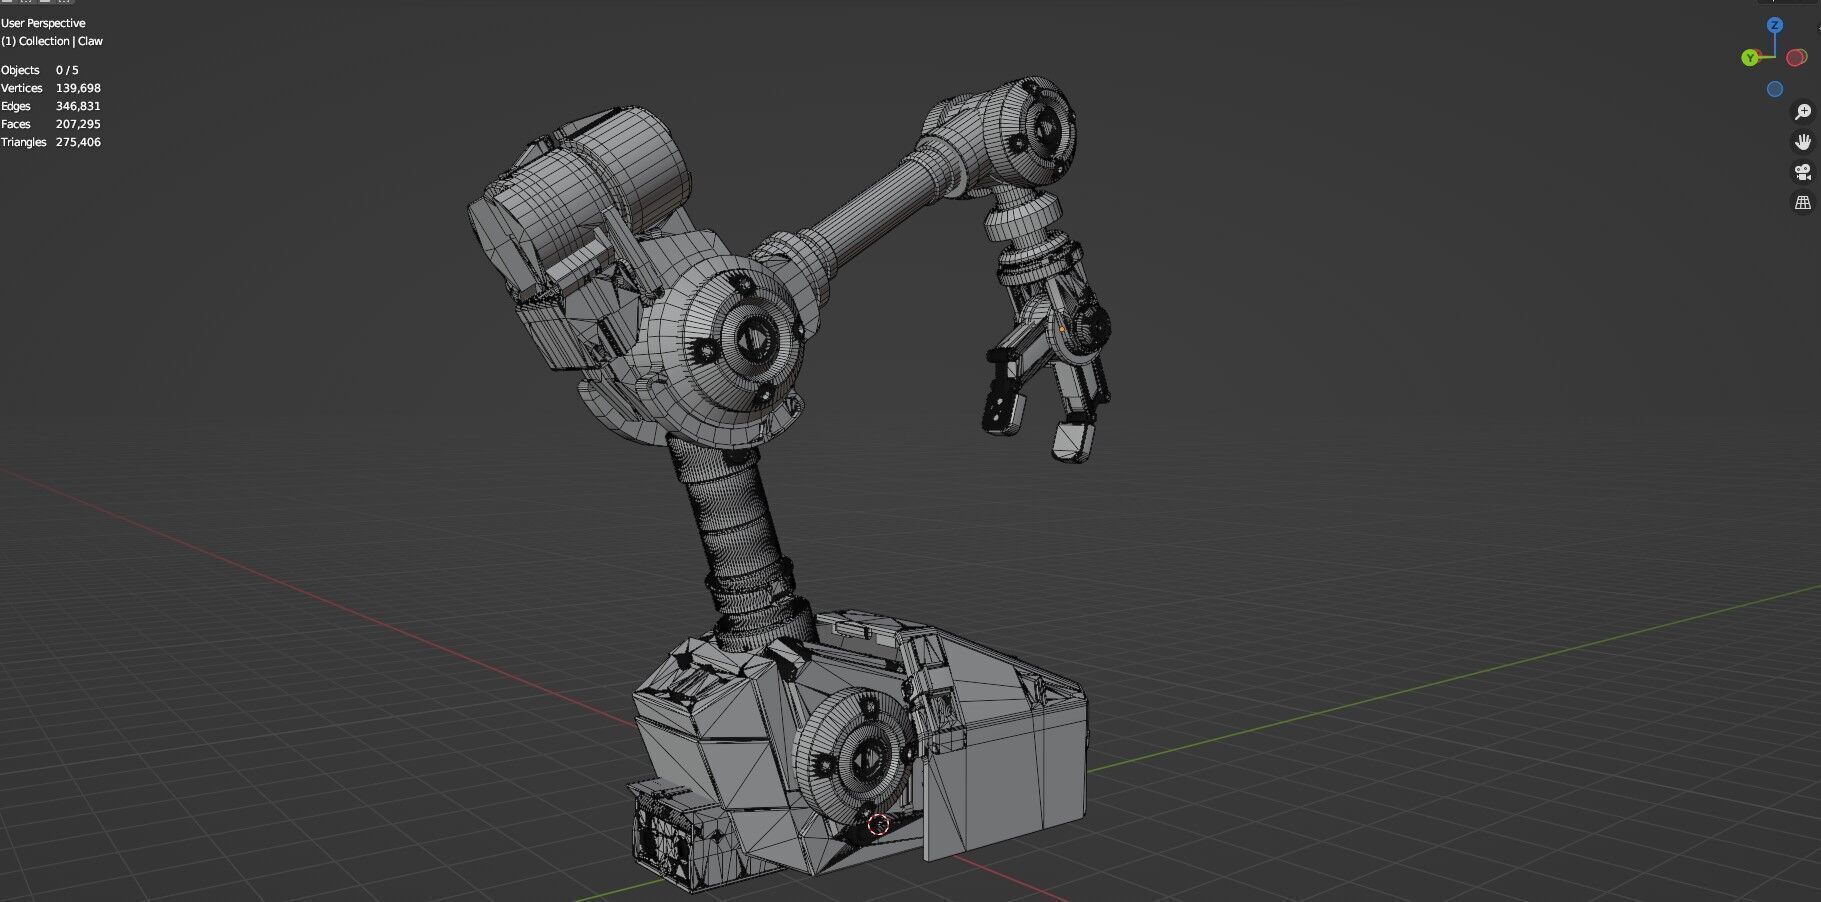Click the '(1) Collection | Claw' text
This screenshot has height=902, width=1821.
(52, 41)
